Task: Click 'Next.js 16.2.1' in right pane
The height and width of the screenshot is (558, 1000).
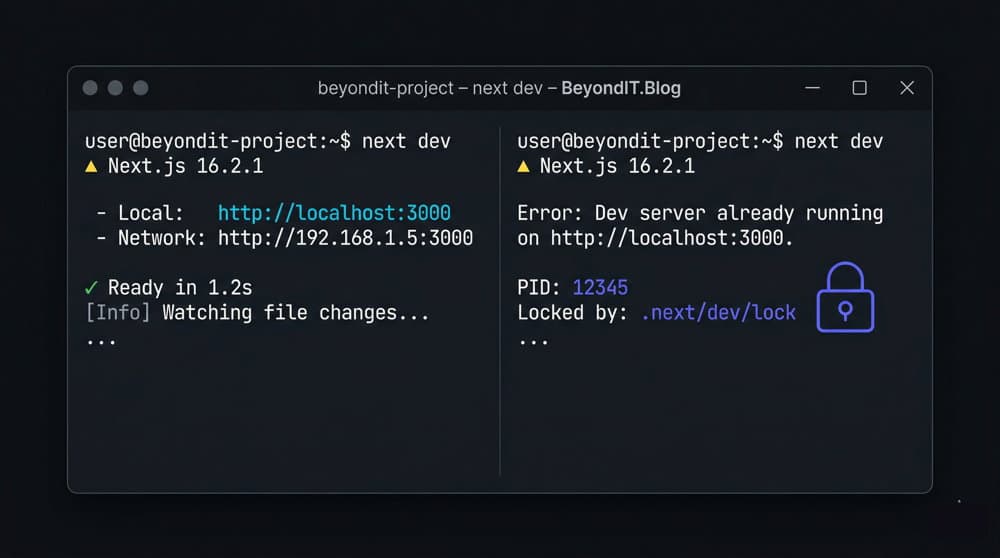Action: coord(617,166)
